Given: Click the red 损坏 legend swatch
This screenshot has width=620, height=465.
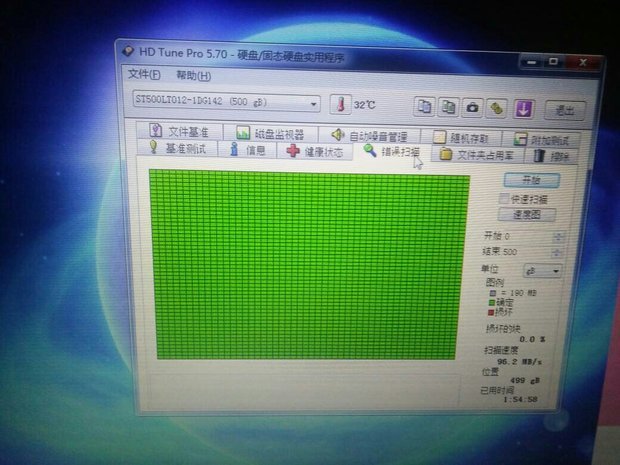Looking at the screenshot, I should point(491,312).
